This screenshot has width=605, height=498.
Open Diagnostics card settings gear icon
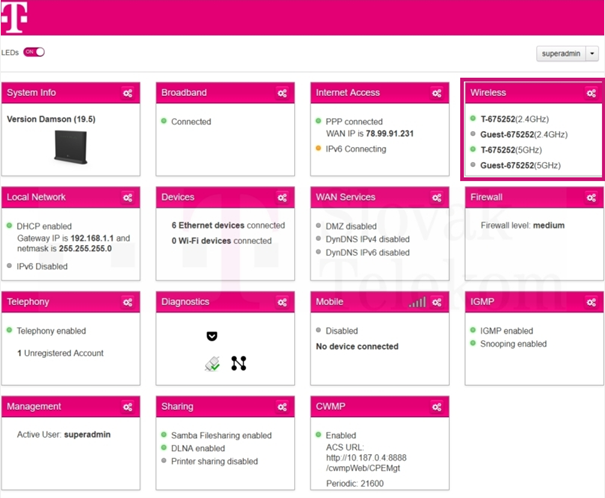[282, 302]
